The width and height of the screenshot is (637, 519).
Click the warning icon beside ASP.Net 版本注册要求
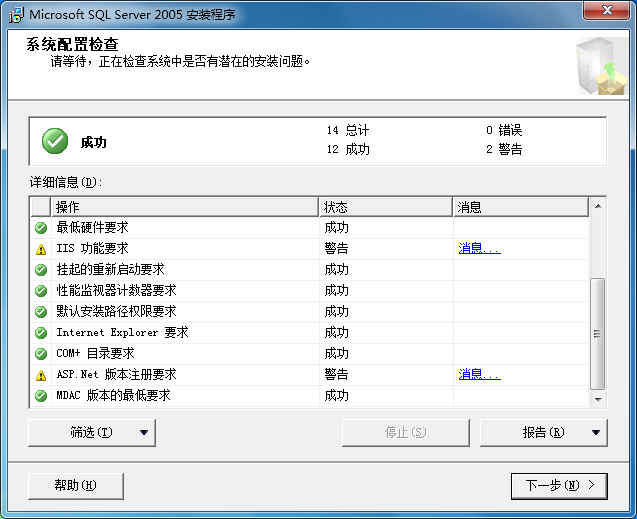[x=41, y=375]
